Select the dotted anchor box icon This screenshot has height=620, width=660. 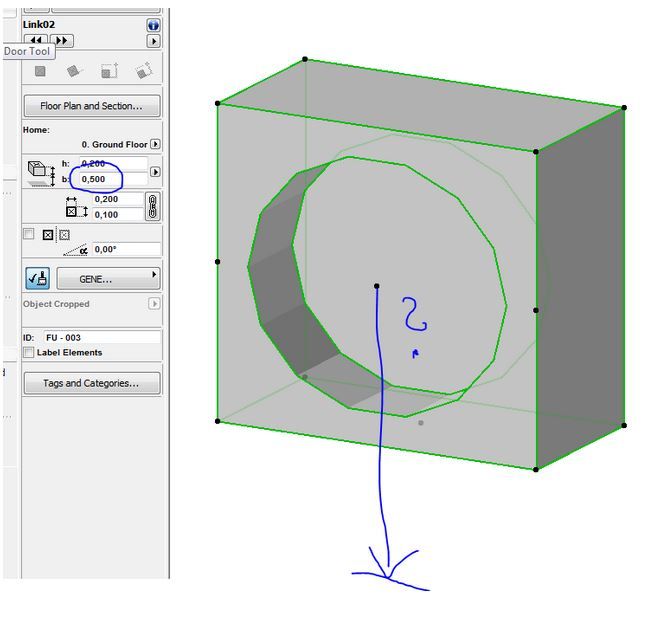click(x=64, y=235)
